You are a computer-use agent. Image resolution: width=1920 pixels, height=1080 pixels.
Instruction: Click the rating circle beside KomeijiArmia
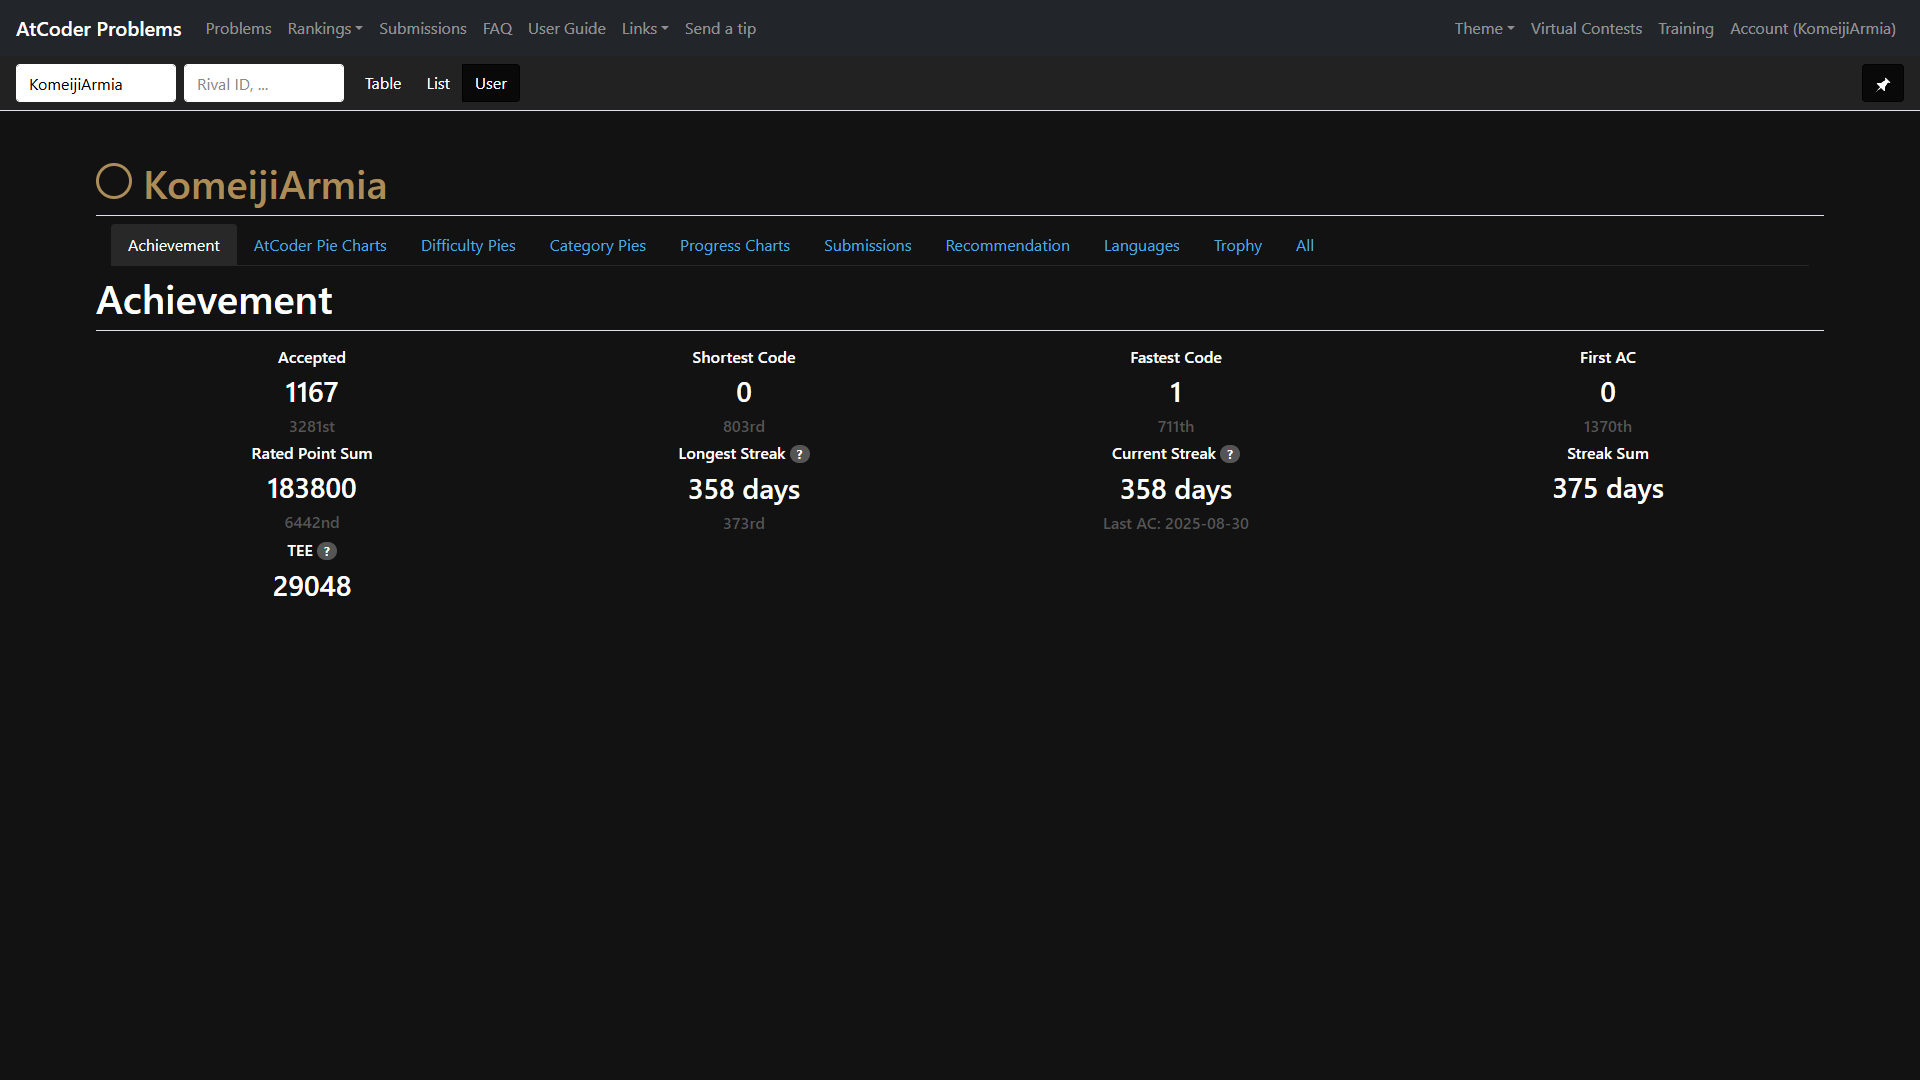click(114, 182)
